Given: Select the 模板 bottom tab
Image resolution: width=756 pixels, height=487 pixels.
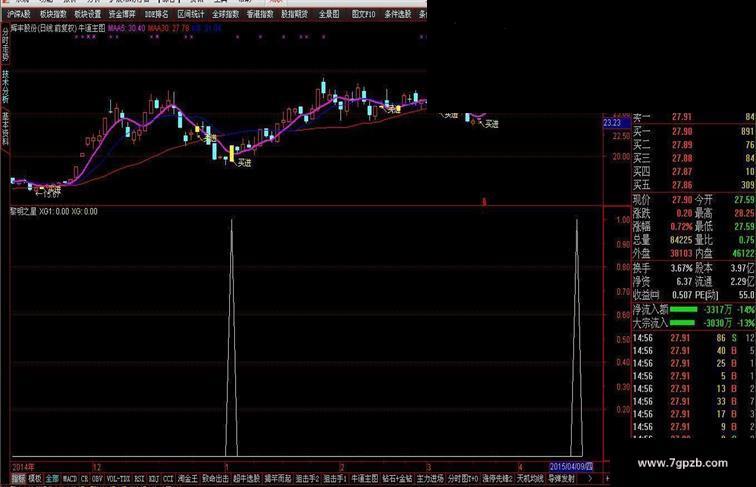Looking at the screenshot, I should pyautogui.click(x=35, y=479).
